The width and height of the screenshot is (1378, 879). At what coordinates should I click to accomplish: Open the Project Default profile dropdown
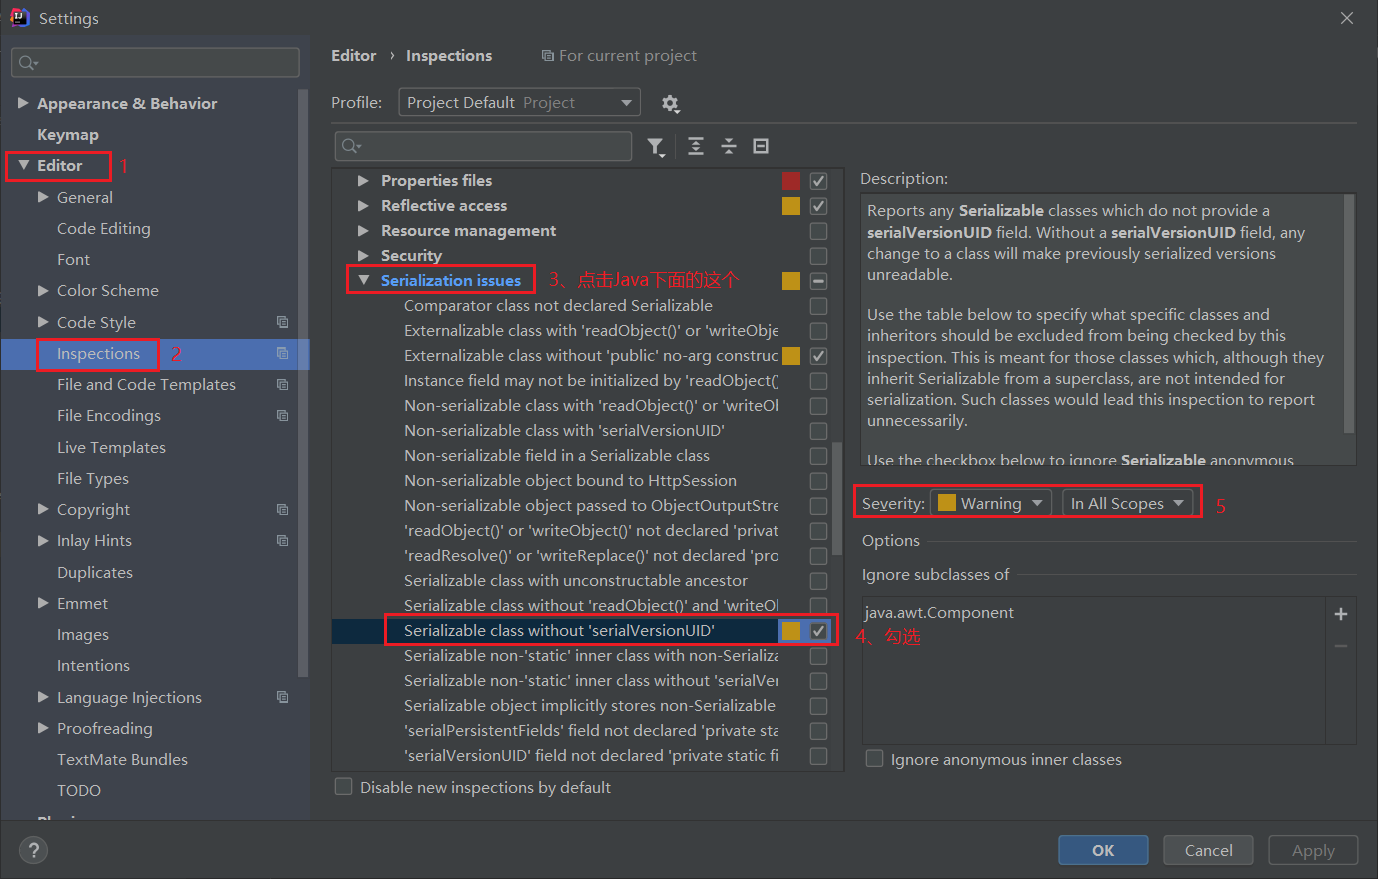(519, 102)
